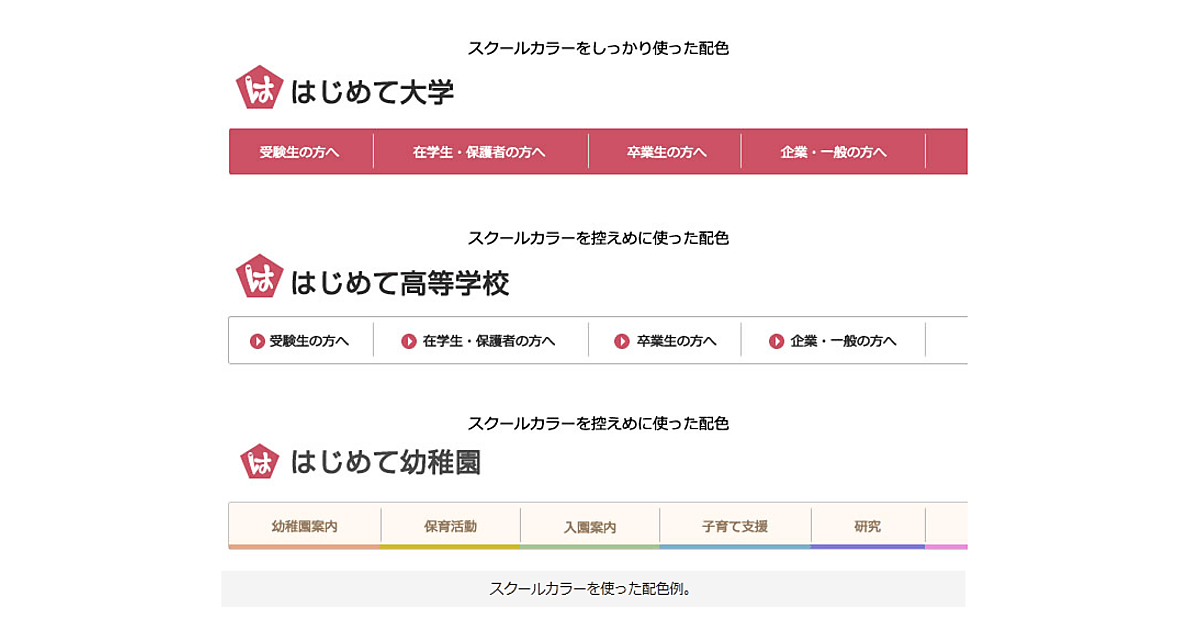The image size is (1200, 630).
Task: Click the はじめて幼稚園 title text
Action: [x=385, y=462]
